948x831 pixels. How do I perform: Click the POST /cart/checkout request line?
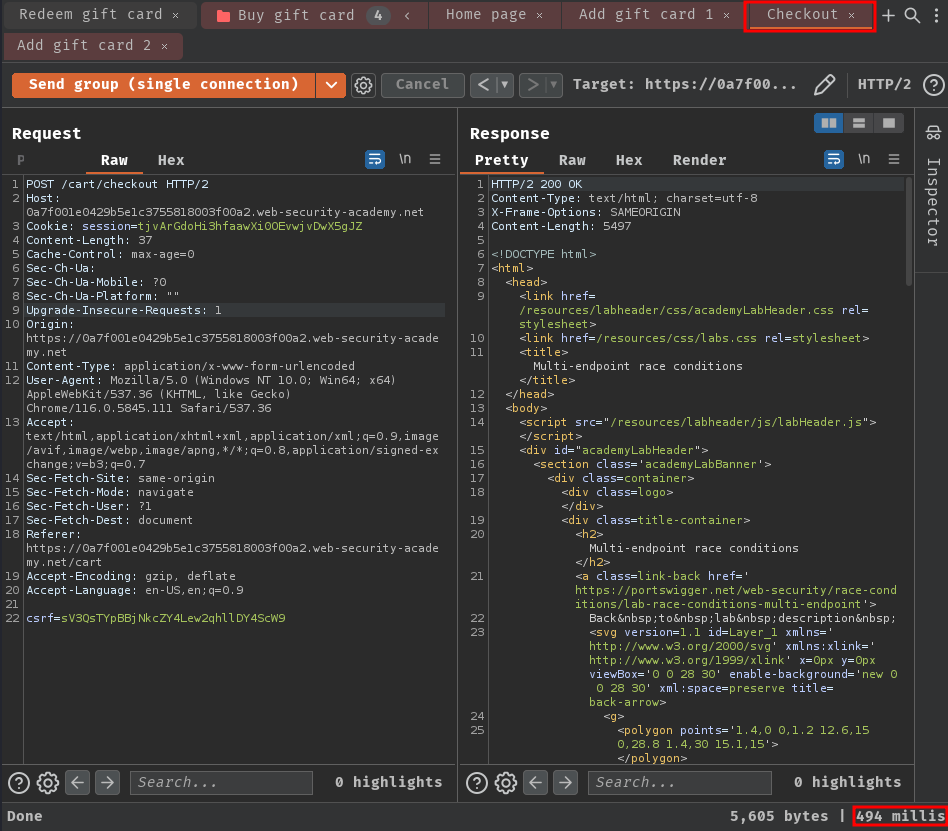[x=117, y=184]
